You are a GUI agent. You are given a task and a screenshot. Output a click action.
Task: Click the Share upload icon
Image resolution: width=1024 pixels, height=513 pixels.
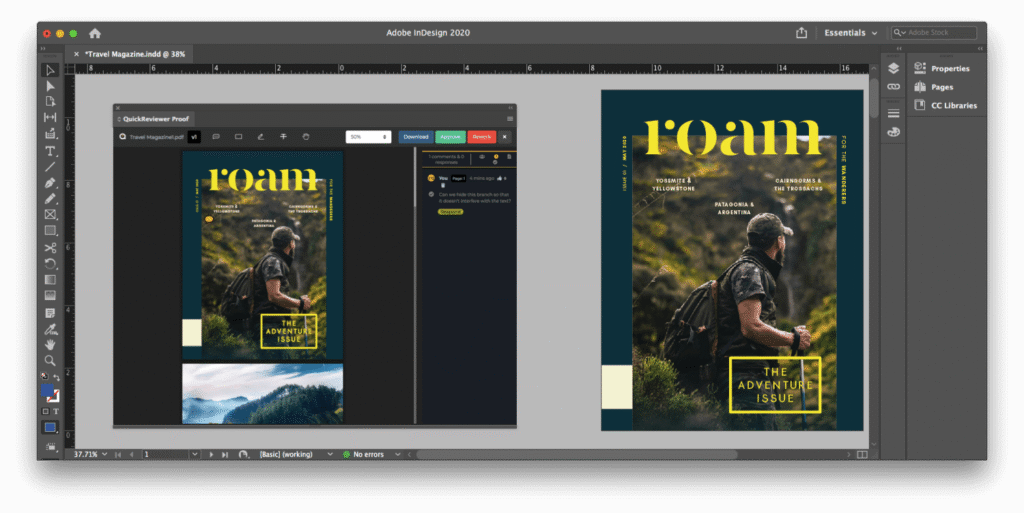pos(801,33)
